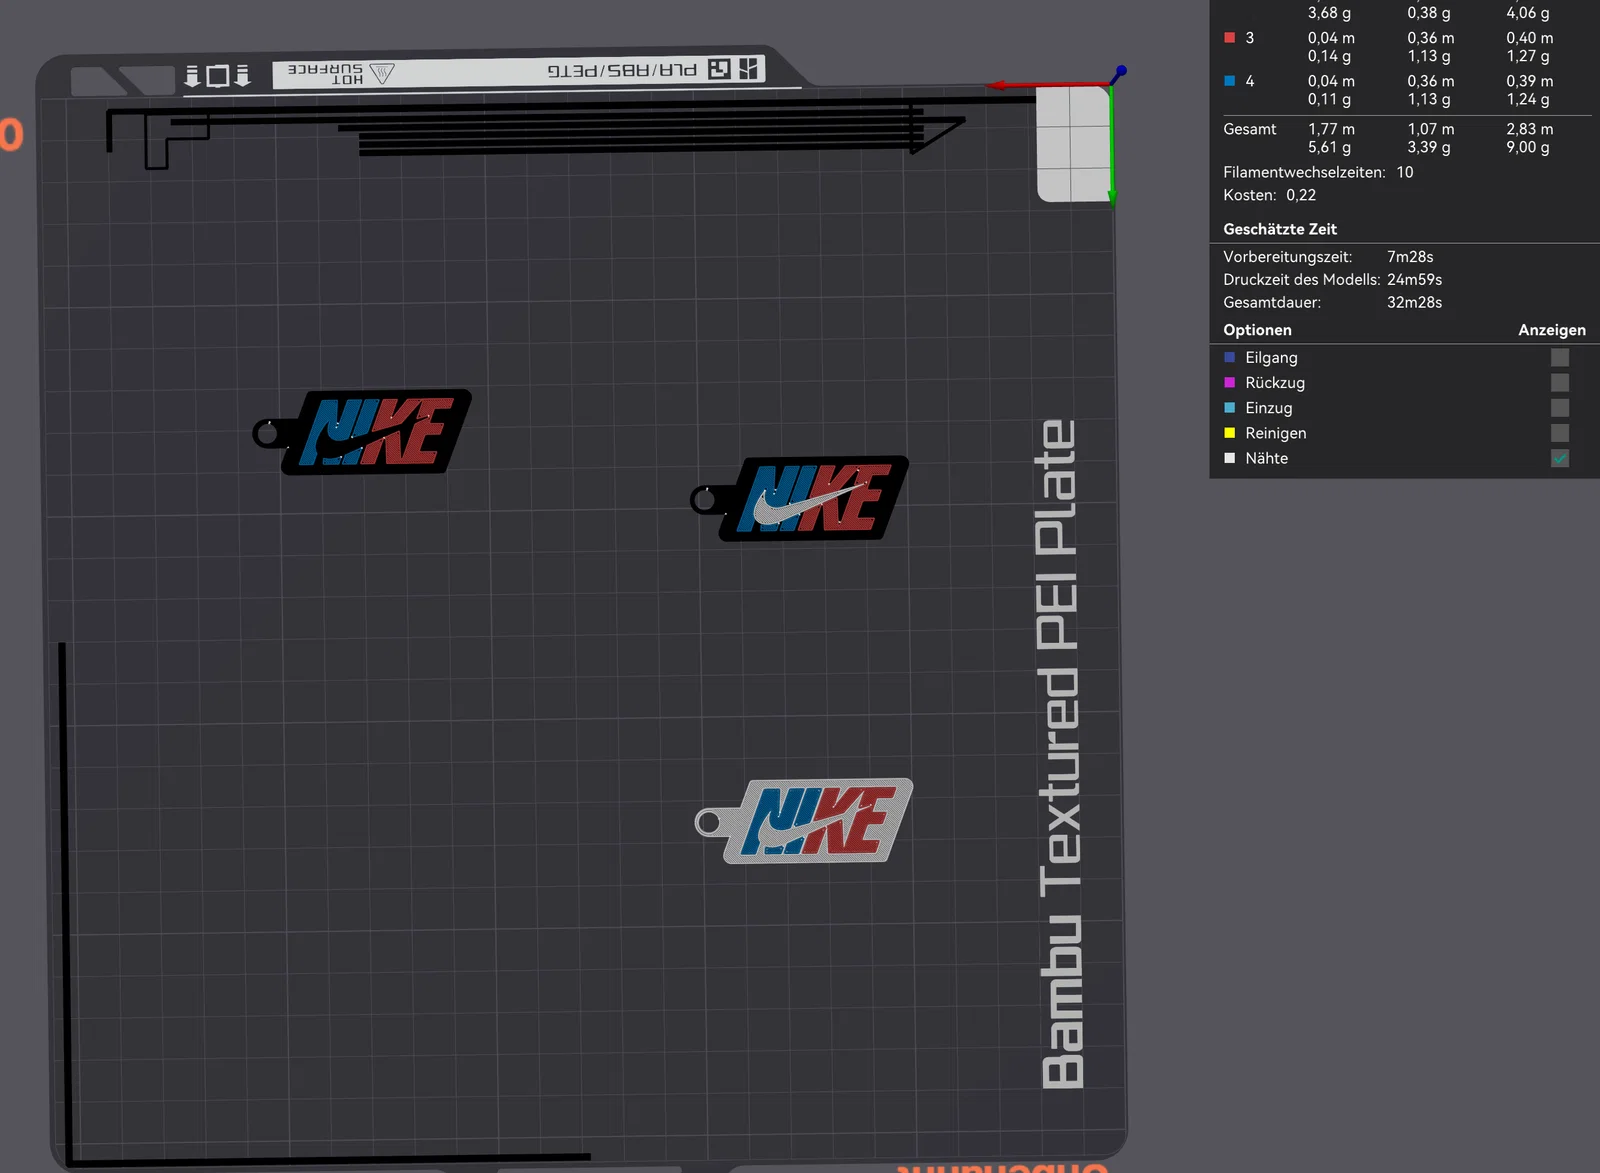Click the total weight value "9,00 g"

click(x=1528, y=147)
